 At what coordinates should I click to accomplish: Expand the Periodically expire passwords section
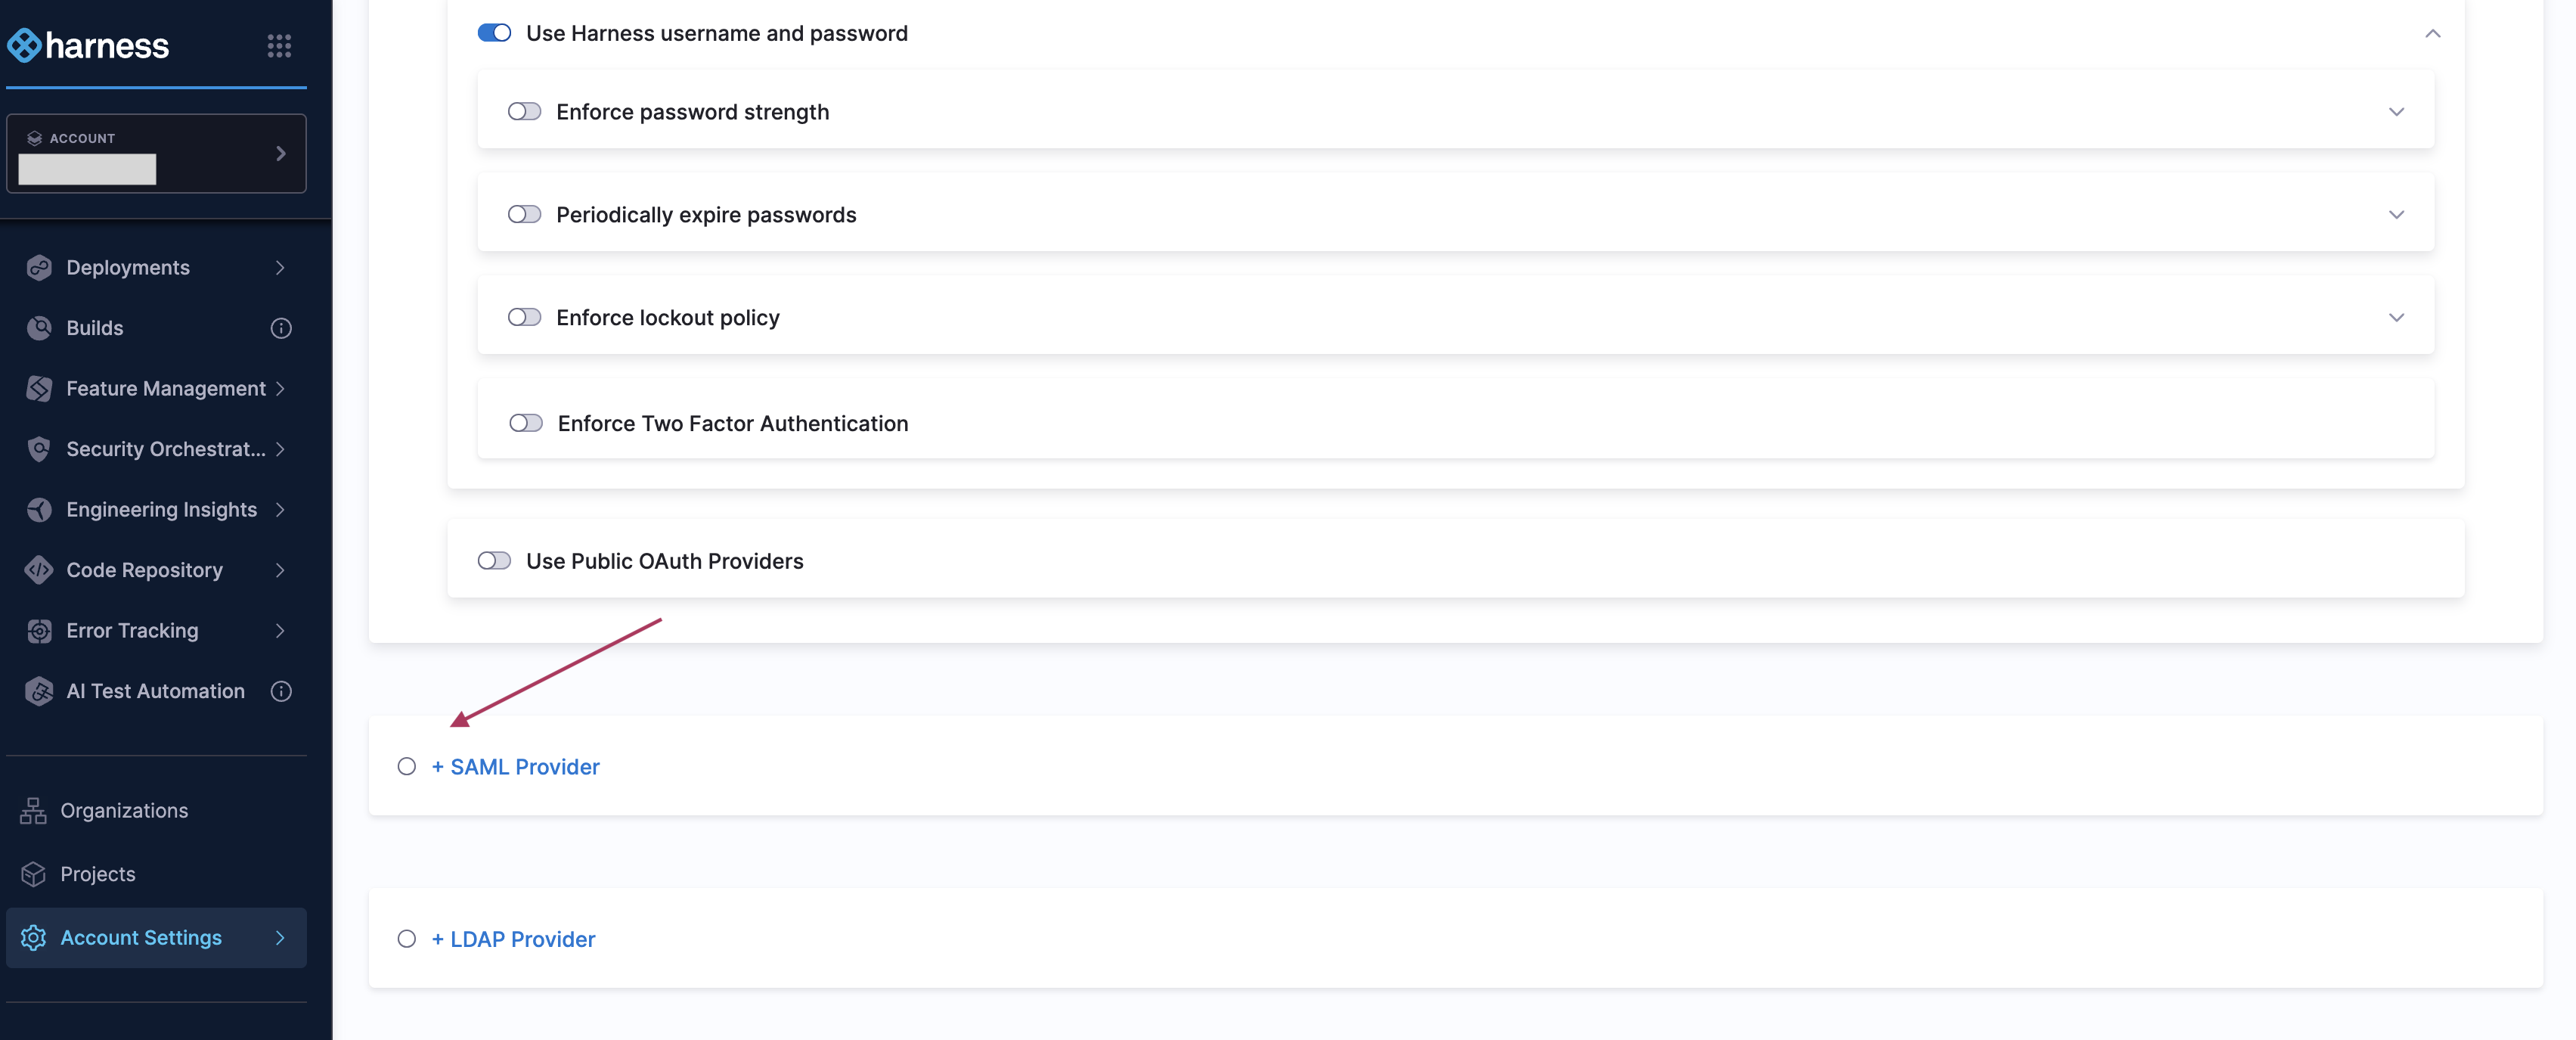pyautogui.click(x=2396, y=215)
